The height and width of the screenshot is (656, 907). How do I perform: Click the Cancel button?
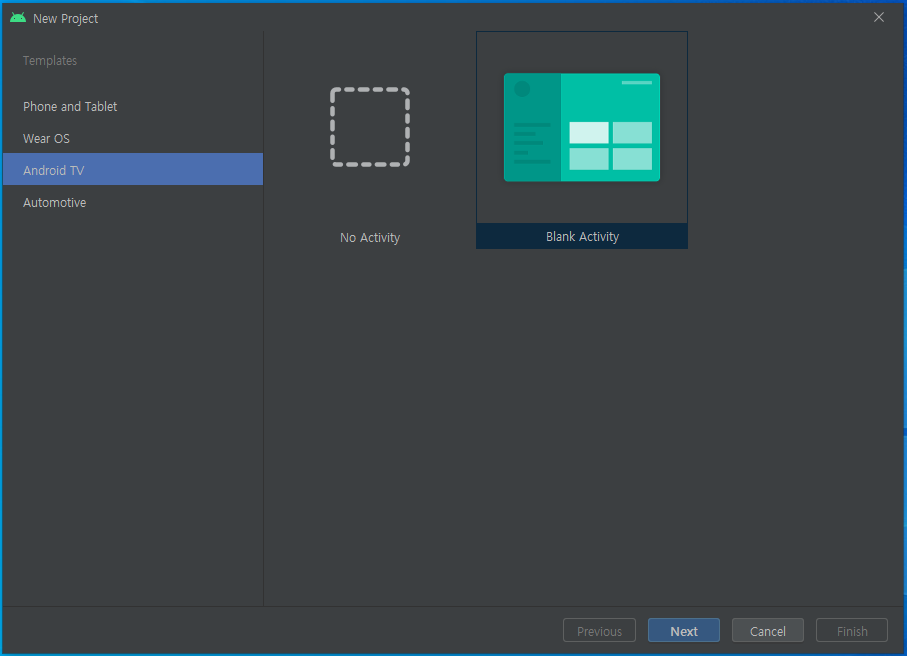tap(768, 631)
